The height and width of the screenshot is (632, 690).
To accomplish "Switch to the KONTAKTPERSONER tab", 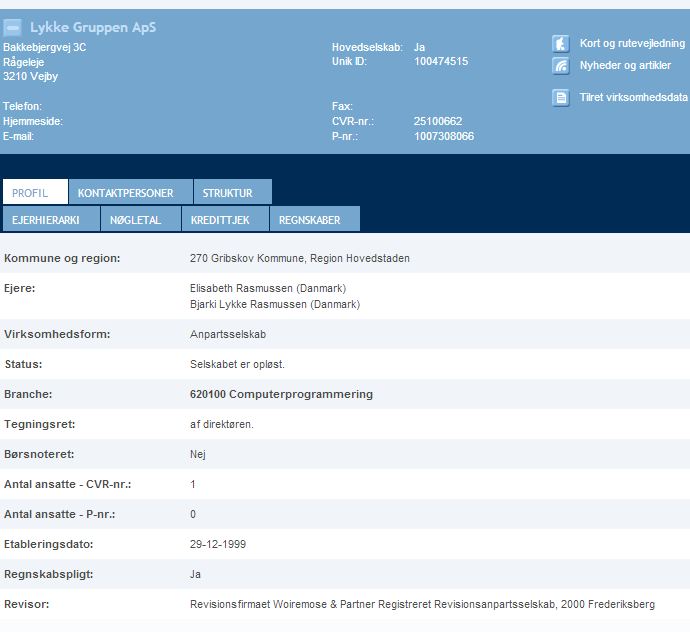I will coord(131,191).
